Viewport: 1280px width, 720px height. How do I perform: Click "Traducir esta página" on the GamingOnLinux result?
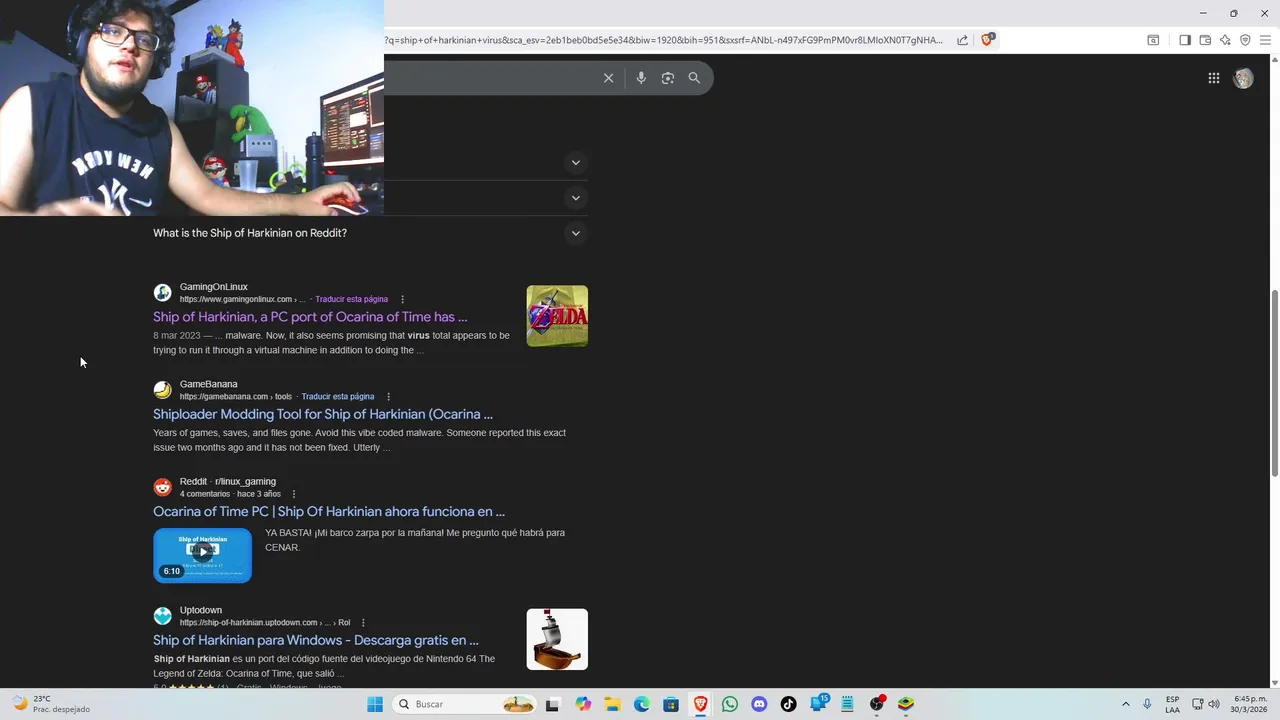(x=351, y=299)
